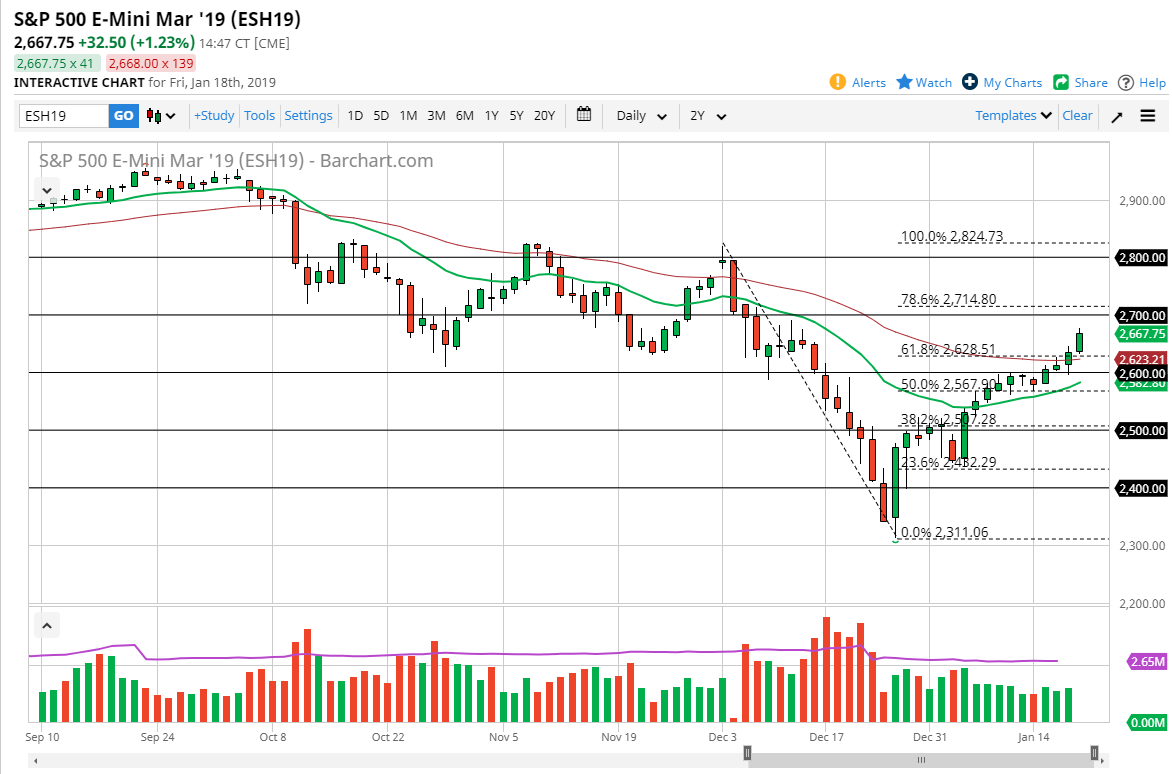1172x774 pixels.
Task: Open the hamburger chart menu icon
Action: tap(1148, 116)
